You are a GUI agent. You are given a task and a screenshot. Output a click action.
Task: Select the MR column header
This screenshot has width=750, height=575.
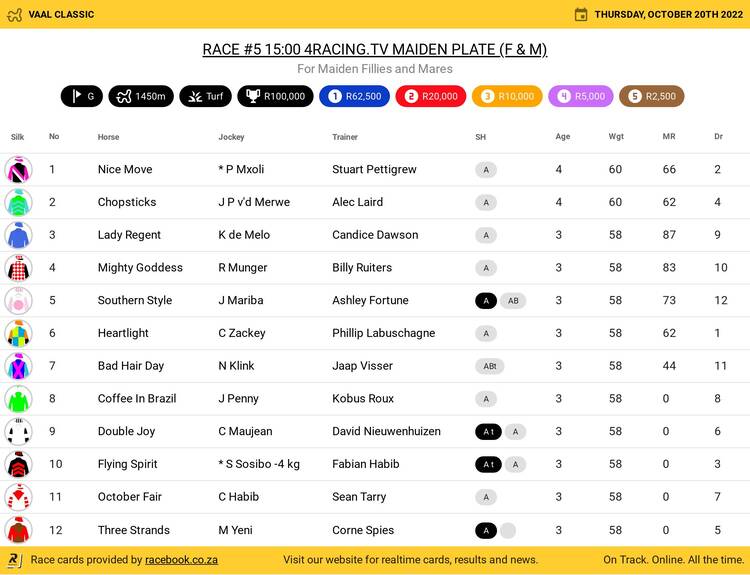click(x=668, y=137)
